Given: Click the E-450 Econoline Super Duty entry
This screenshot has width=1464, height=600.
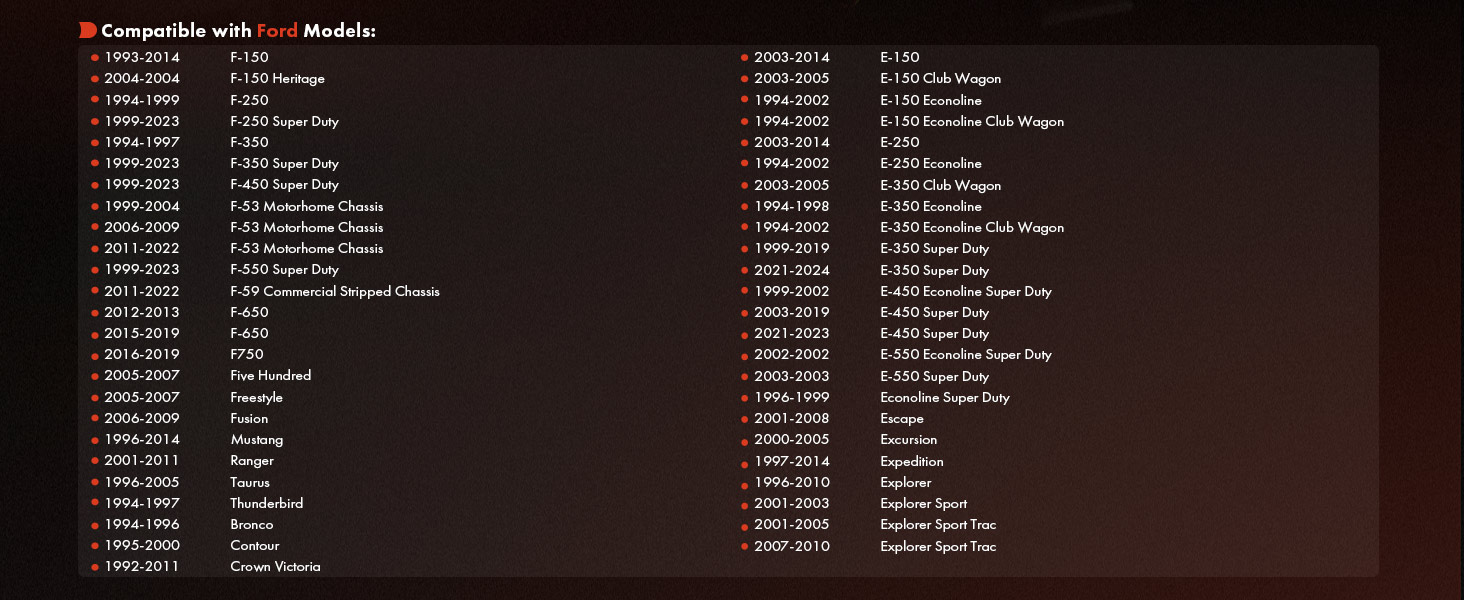Looking at the screenshot, I should pos(966,291).
